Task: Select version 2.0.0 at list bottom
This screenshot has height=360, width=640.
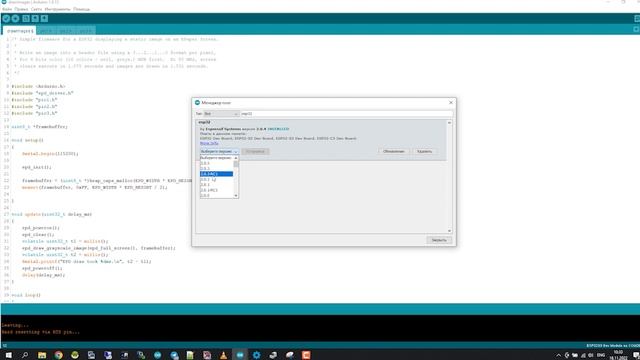Action: point(216,196)
